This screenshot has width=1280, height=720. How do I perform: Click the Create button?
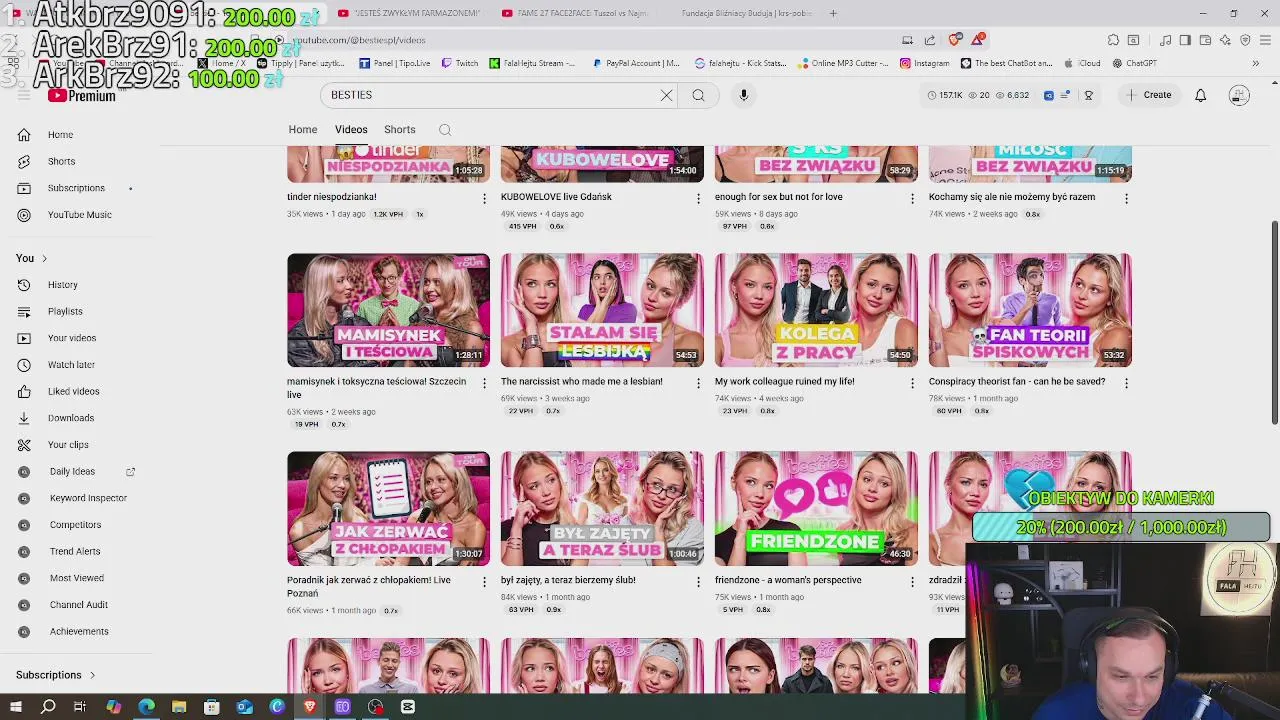[x=1148, y=95]
